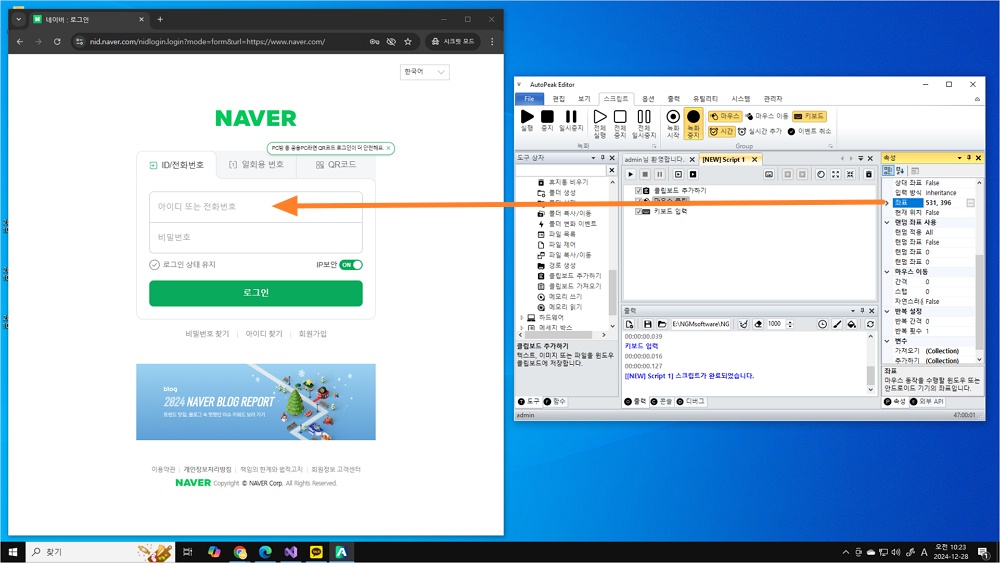Click the 비밀번호 찾기 link

(x=207, y=333)
